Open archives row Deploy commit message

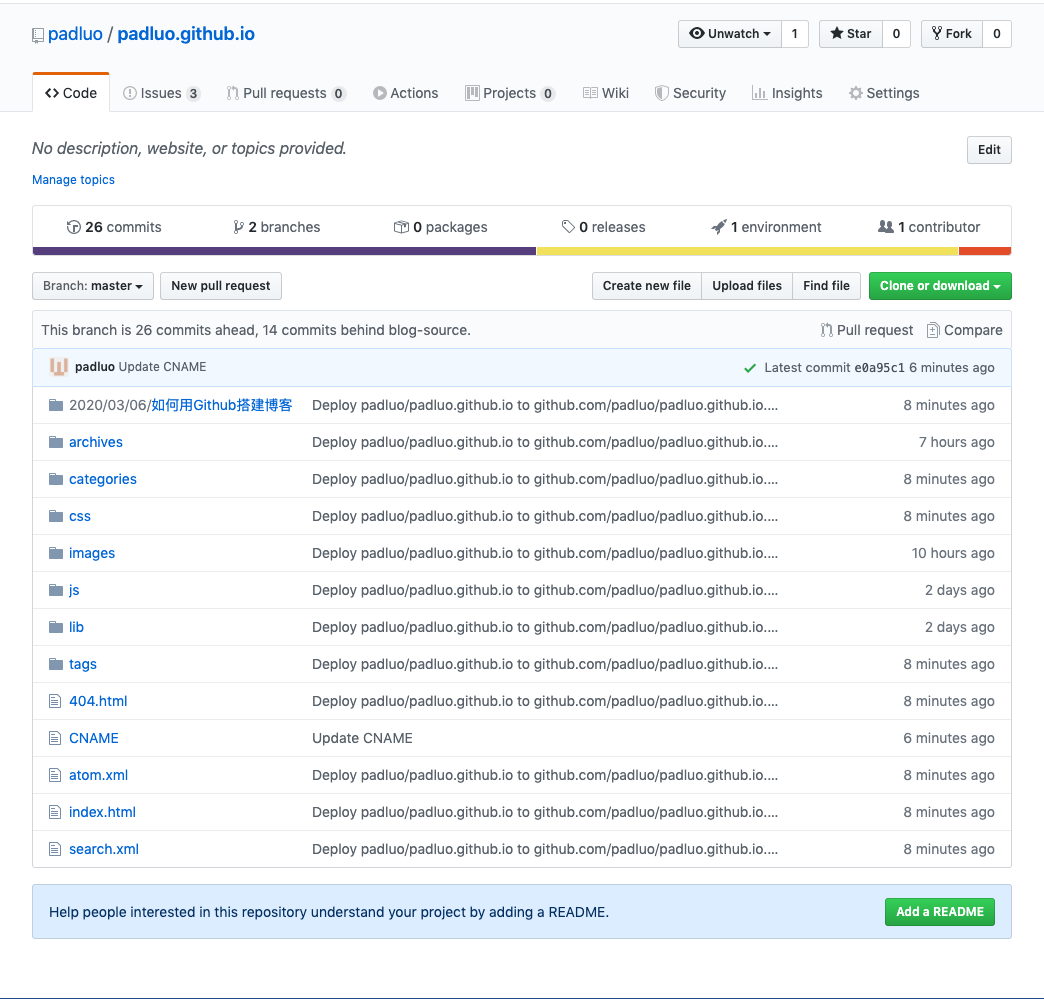545,442
